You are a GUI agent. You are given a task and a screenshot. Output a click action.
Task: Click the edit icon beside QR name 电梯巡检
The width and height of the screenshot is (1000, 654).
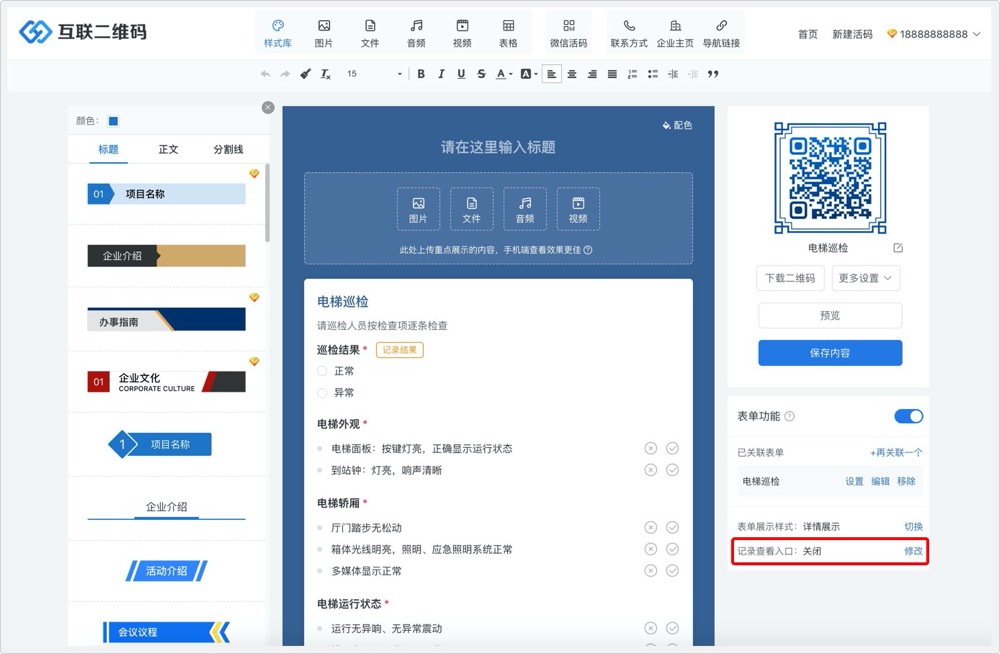coord(898,248)
